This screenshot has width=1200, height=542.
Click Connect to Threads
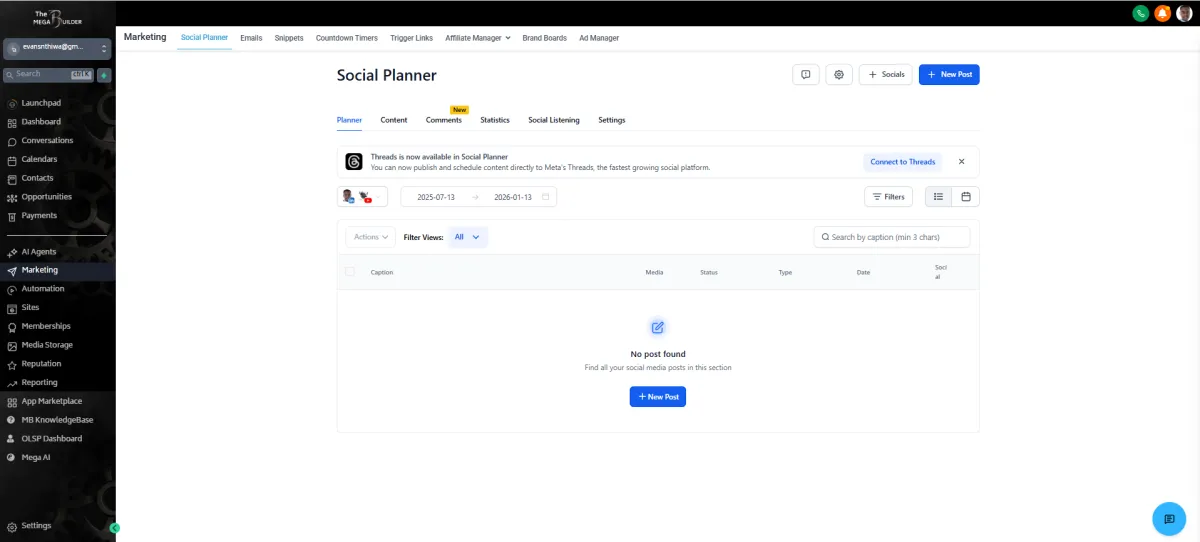(903, 162)
